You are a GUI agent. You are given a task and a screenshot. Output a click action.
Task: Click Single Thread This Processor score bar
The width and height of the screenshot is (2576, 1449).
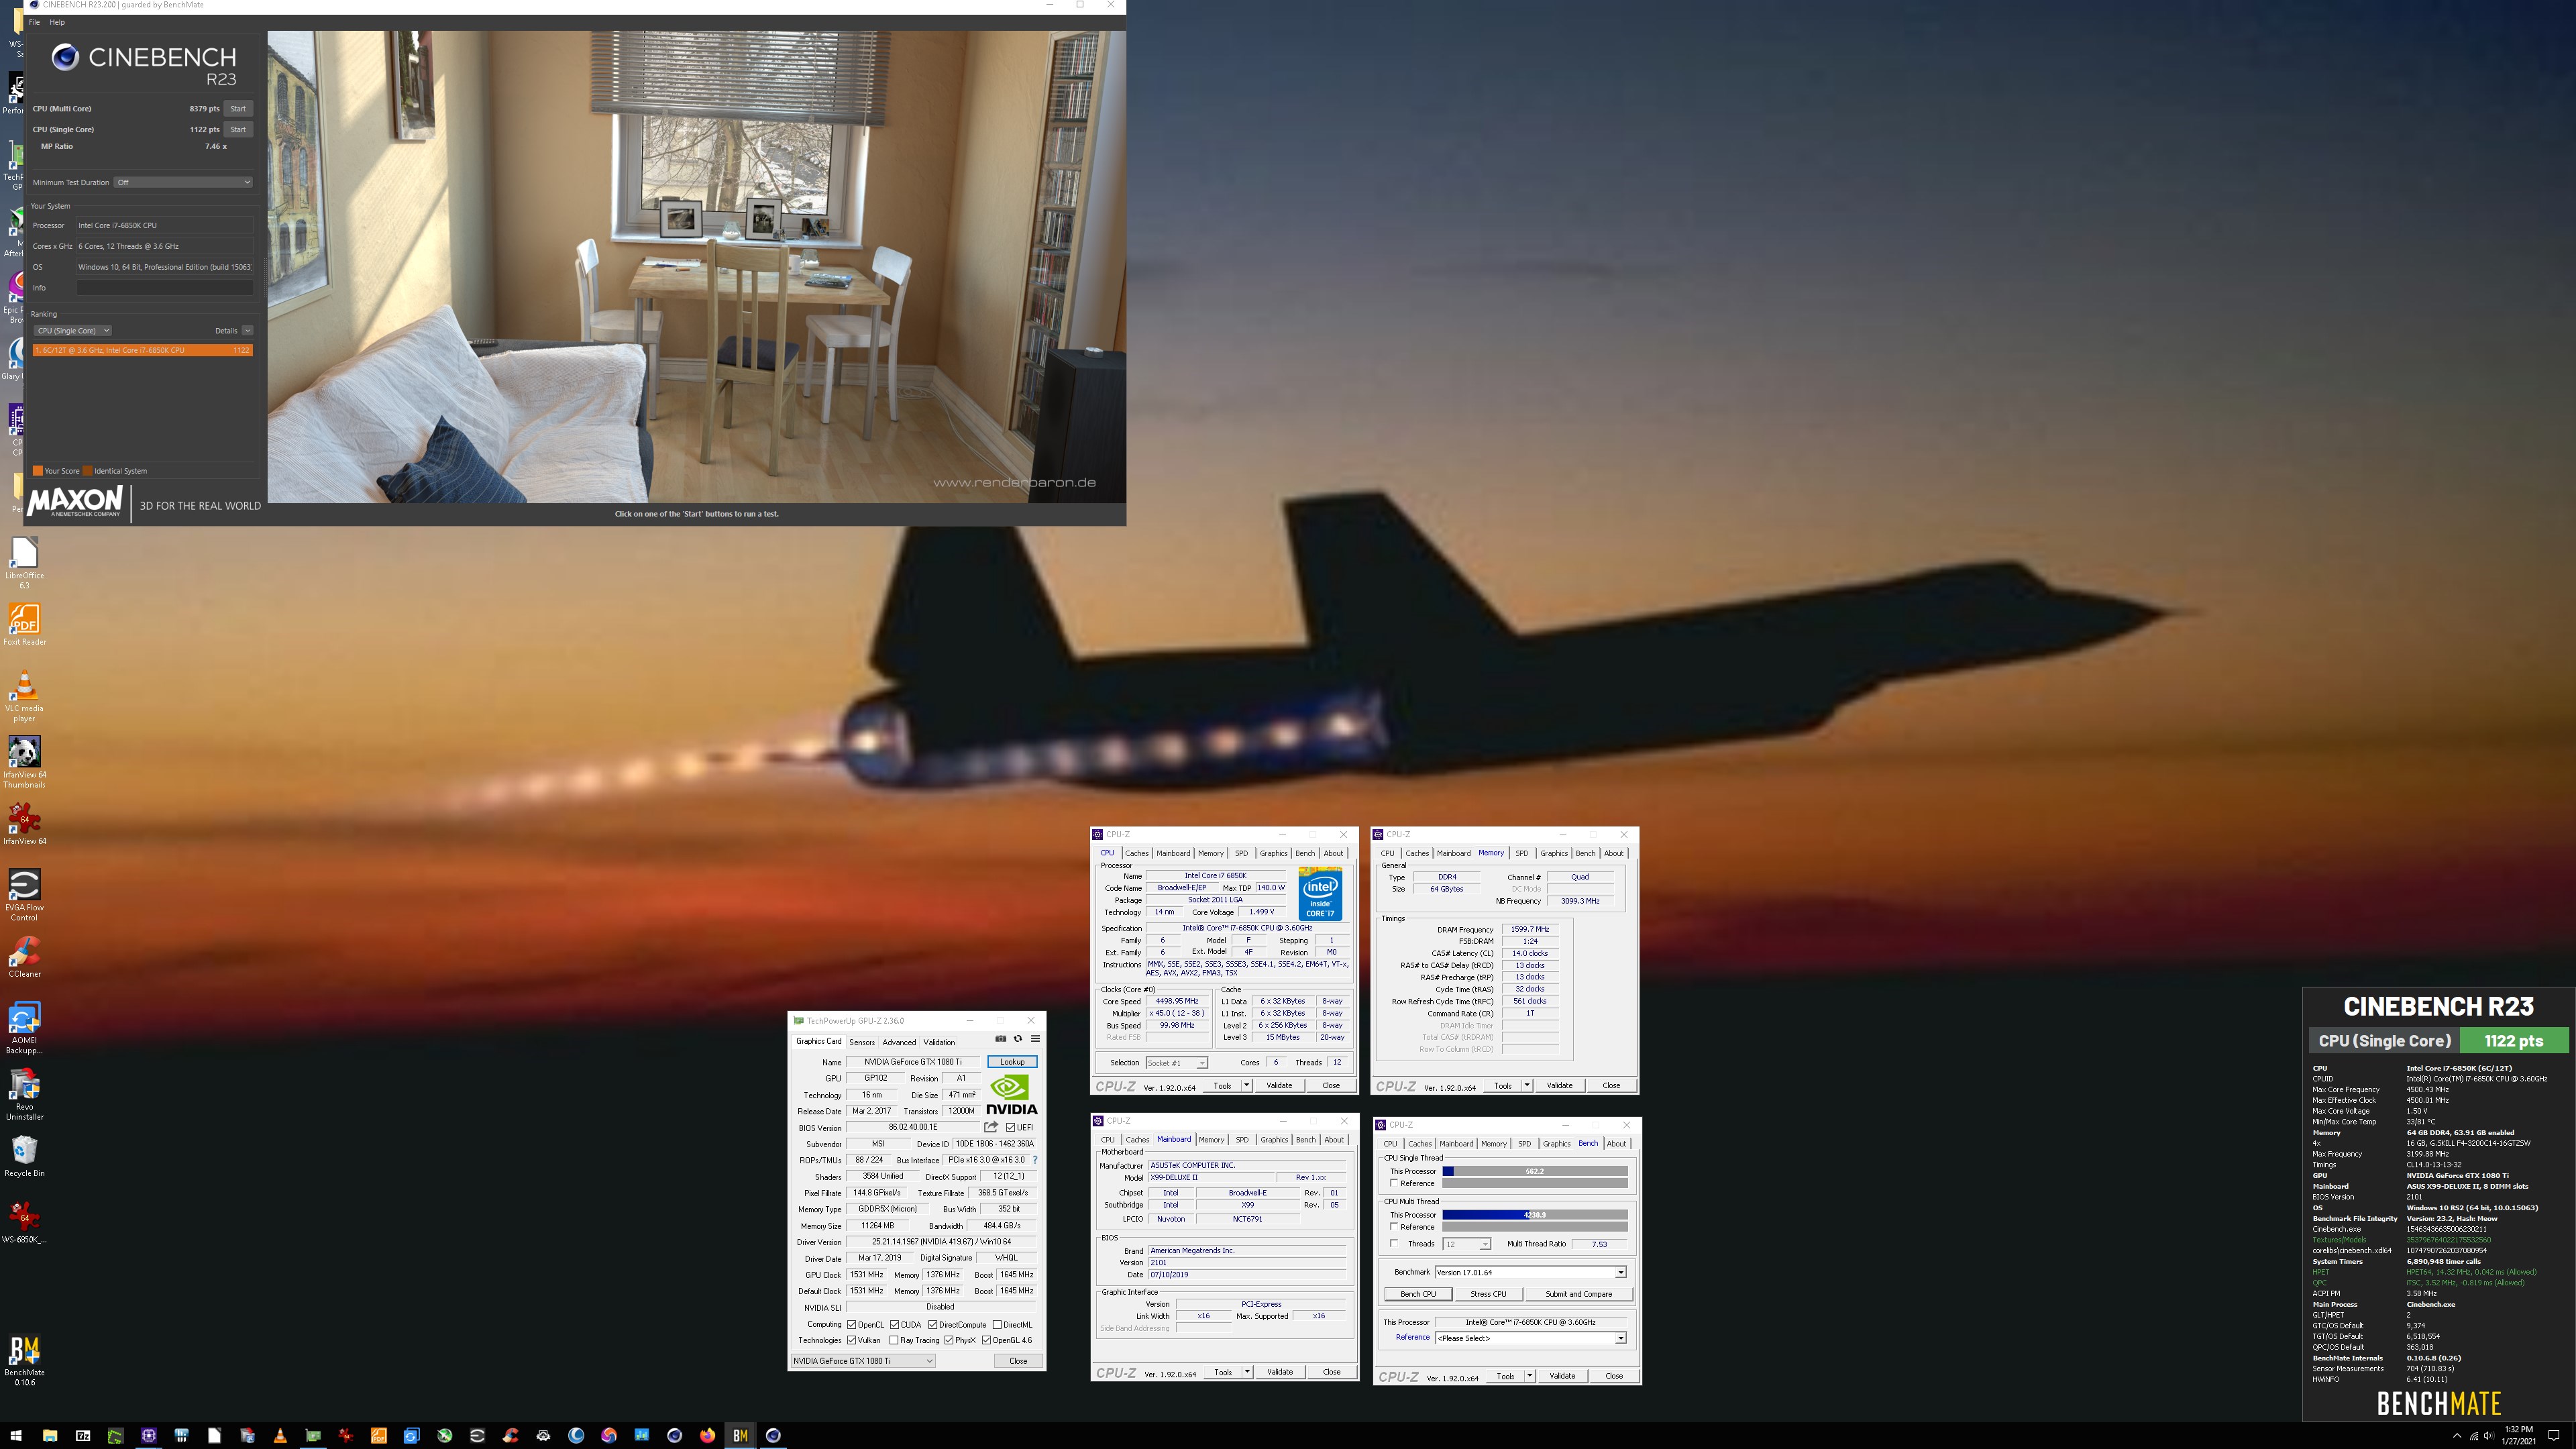pyautogui.click(x=1534, y=1171)
